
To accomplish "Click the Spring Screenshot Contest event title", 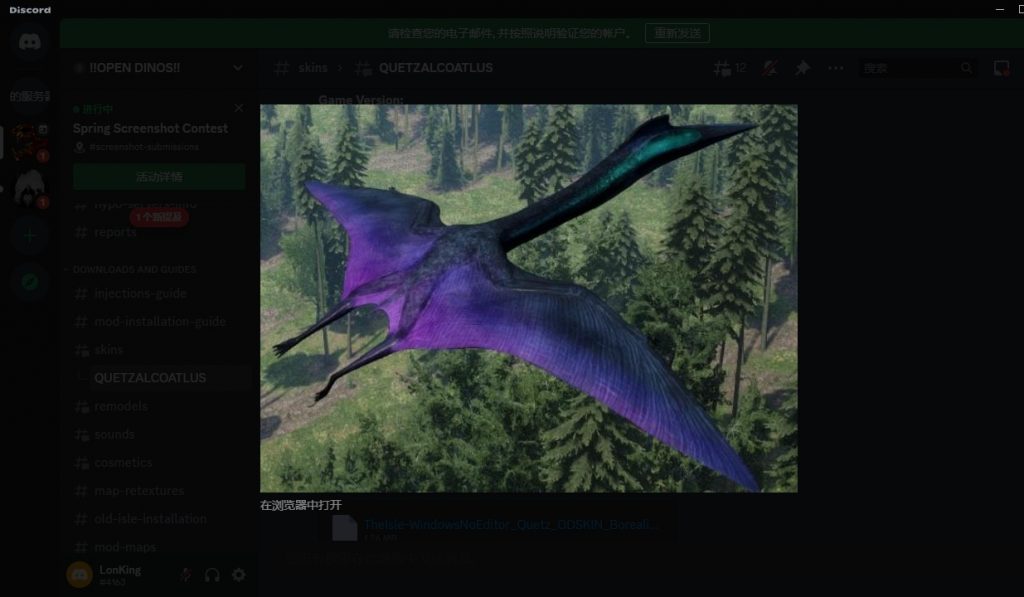I will pyautogui.click(x=150, y=129).
